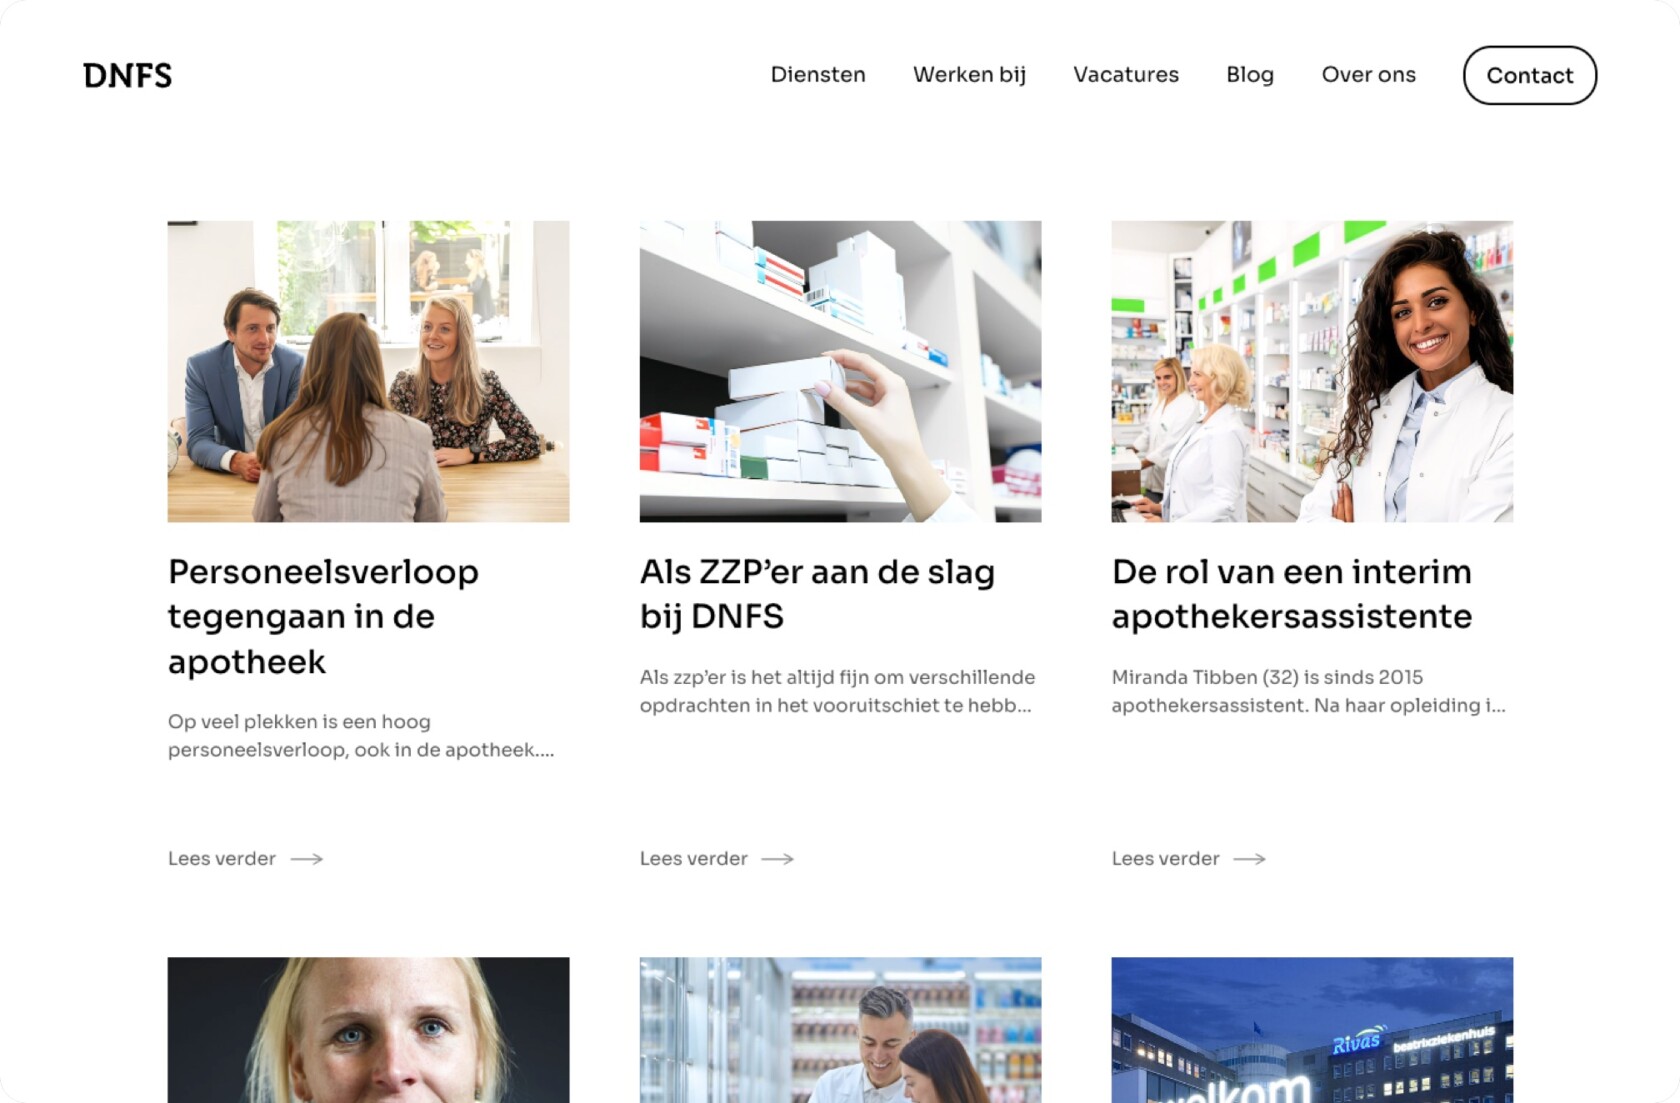Click arrow icon under ZZP'er article

pos(778,859)
